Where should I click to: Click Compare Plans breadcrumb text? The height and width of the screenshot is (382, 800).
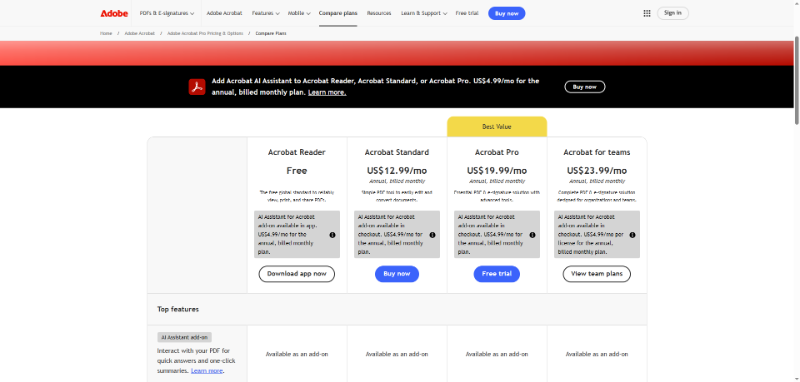tap(271, 33)
